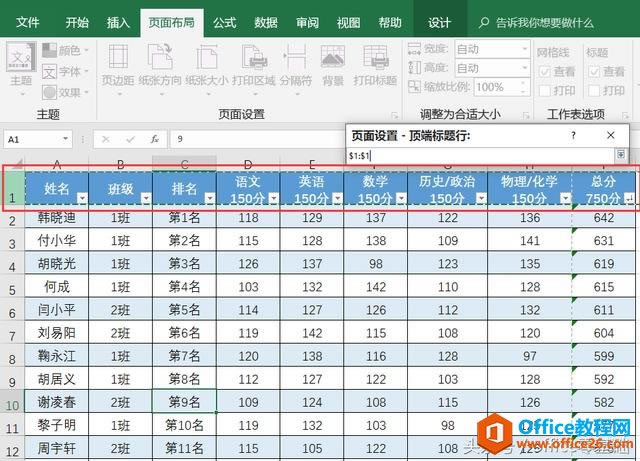This screenshot has width=640, height=461.
Task: Select the 打印区域 print area tool
Action: (x=253, y=65)
